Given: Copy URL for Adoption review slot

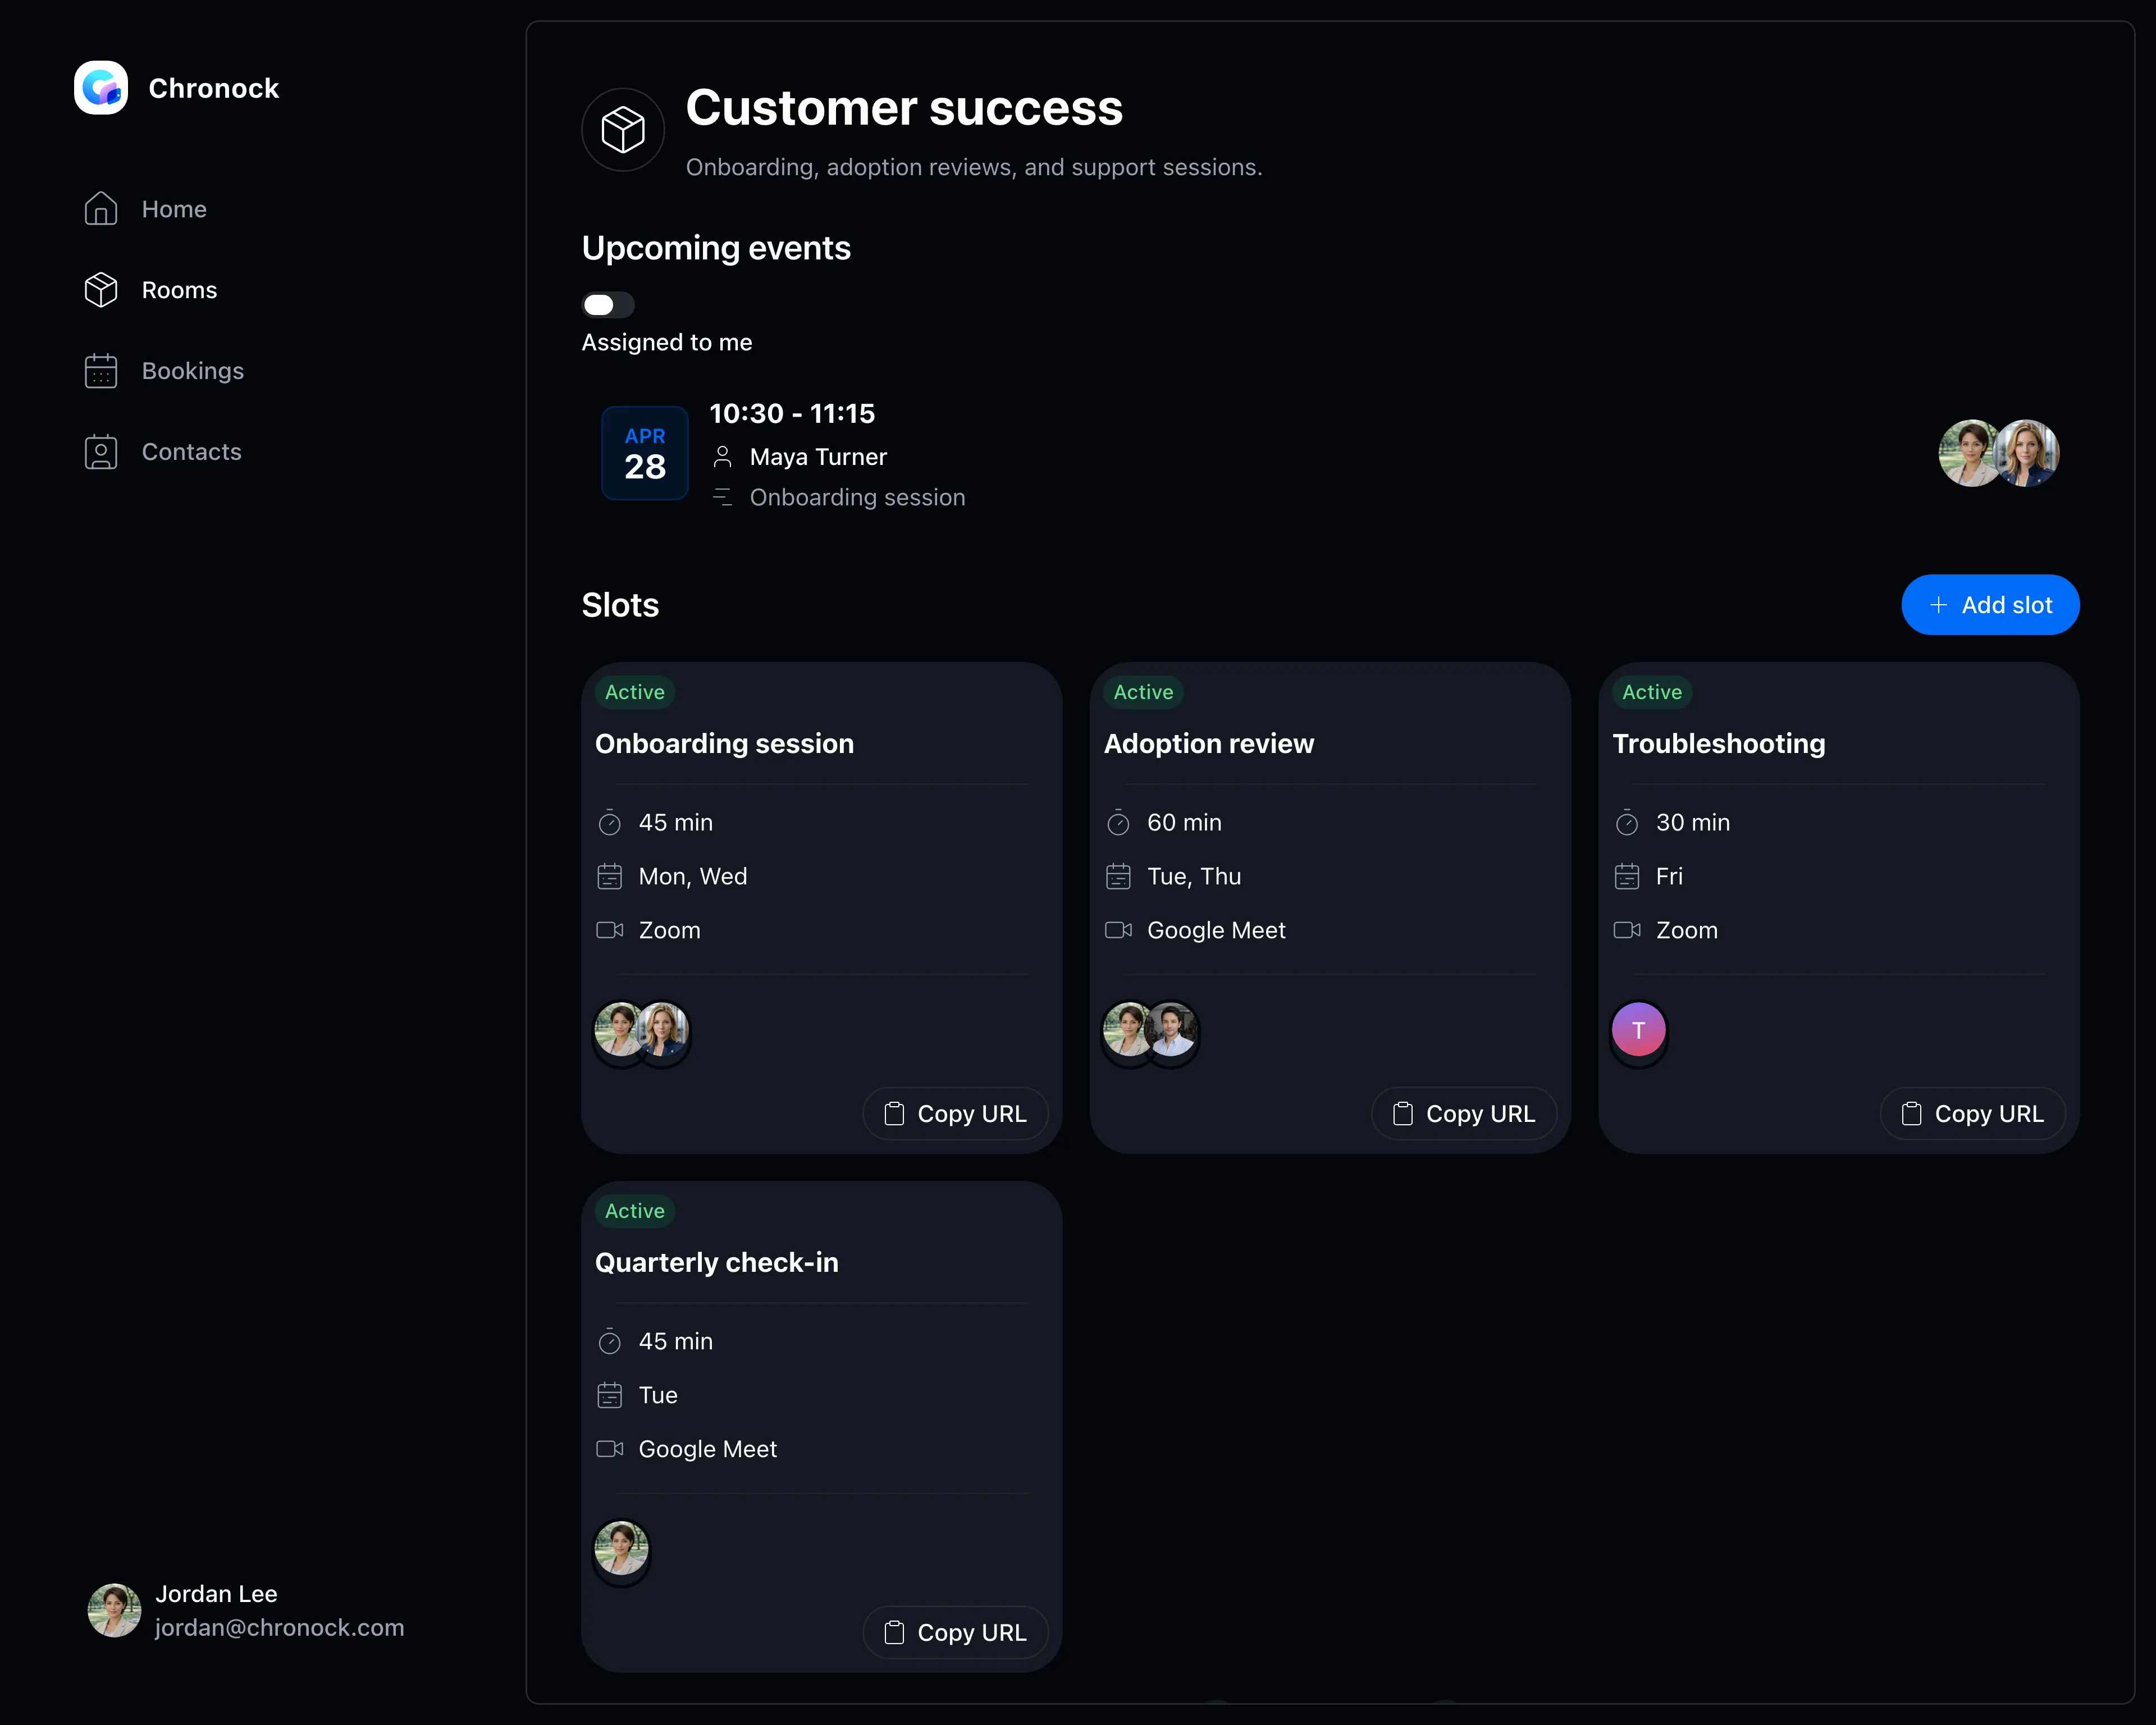Looking at the screenshot, I should click(1464, 1114).
